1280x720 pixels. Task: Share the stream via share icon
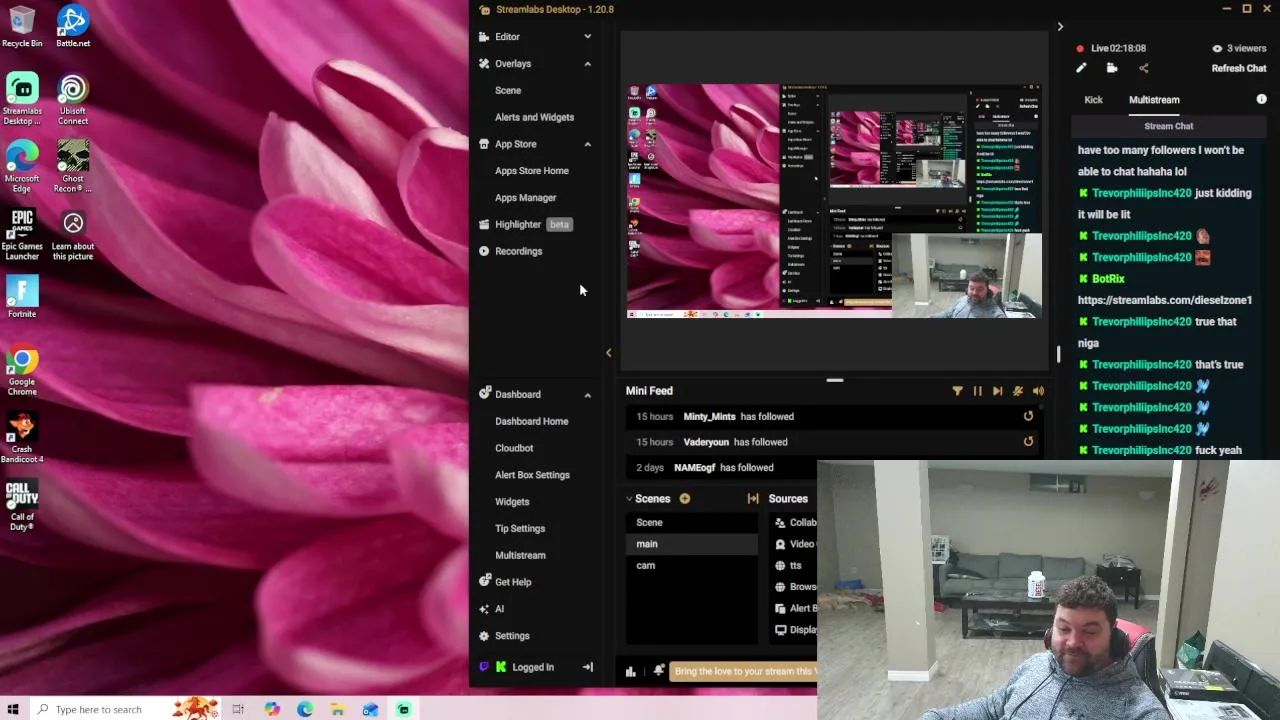pos(1144,68)
